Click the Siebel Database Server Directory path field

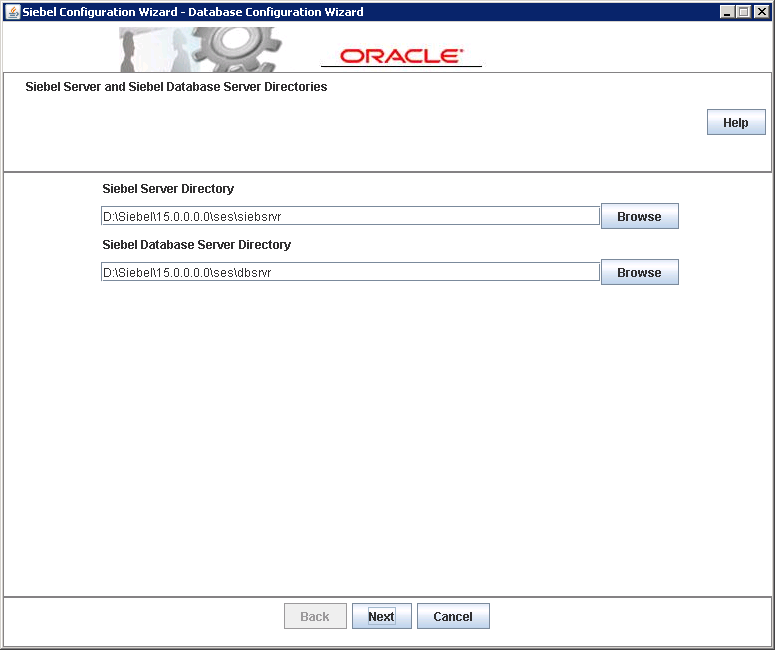click(350, 272)
